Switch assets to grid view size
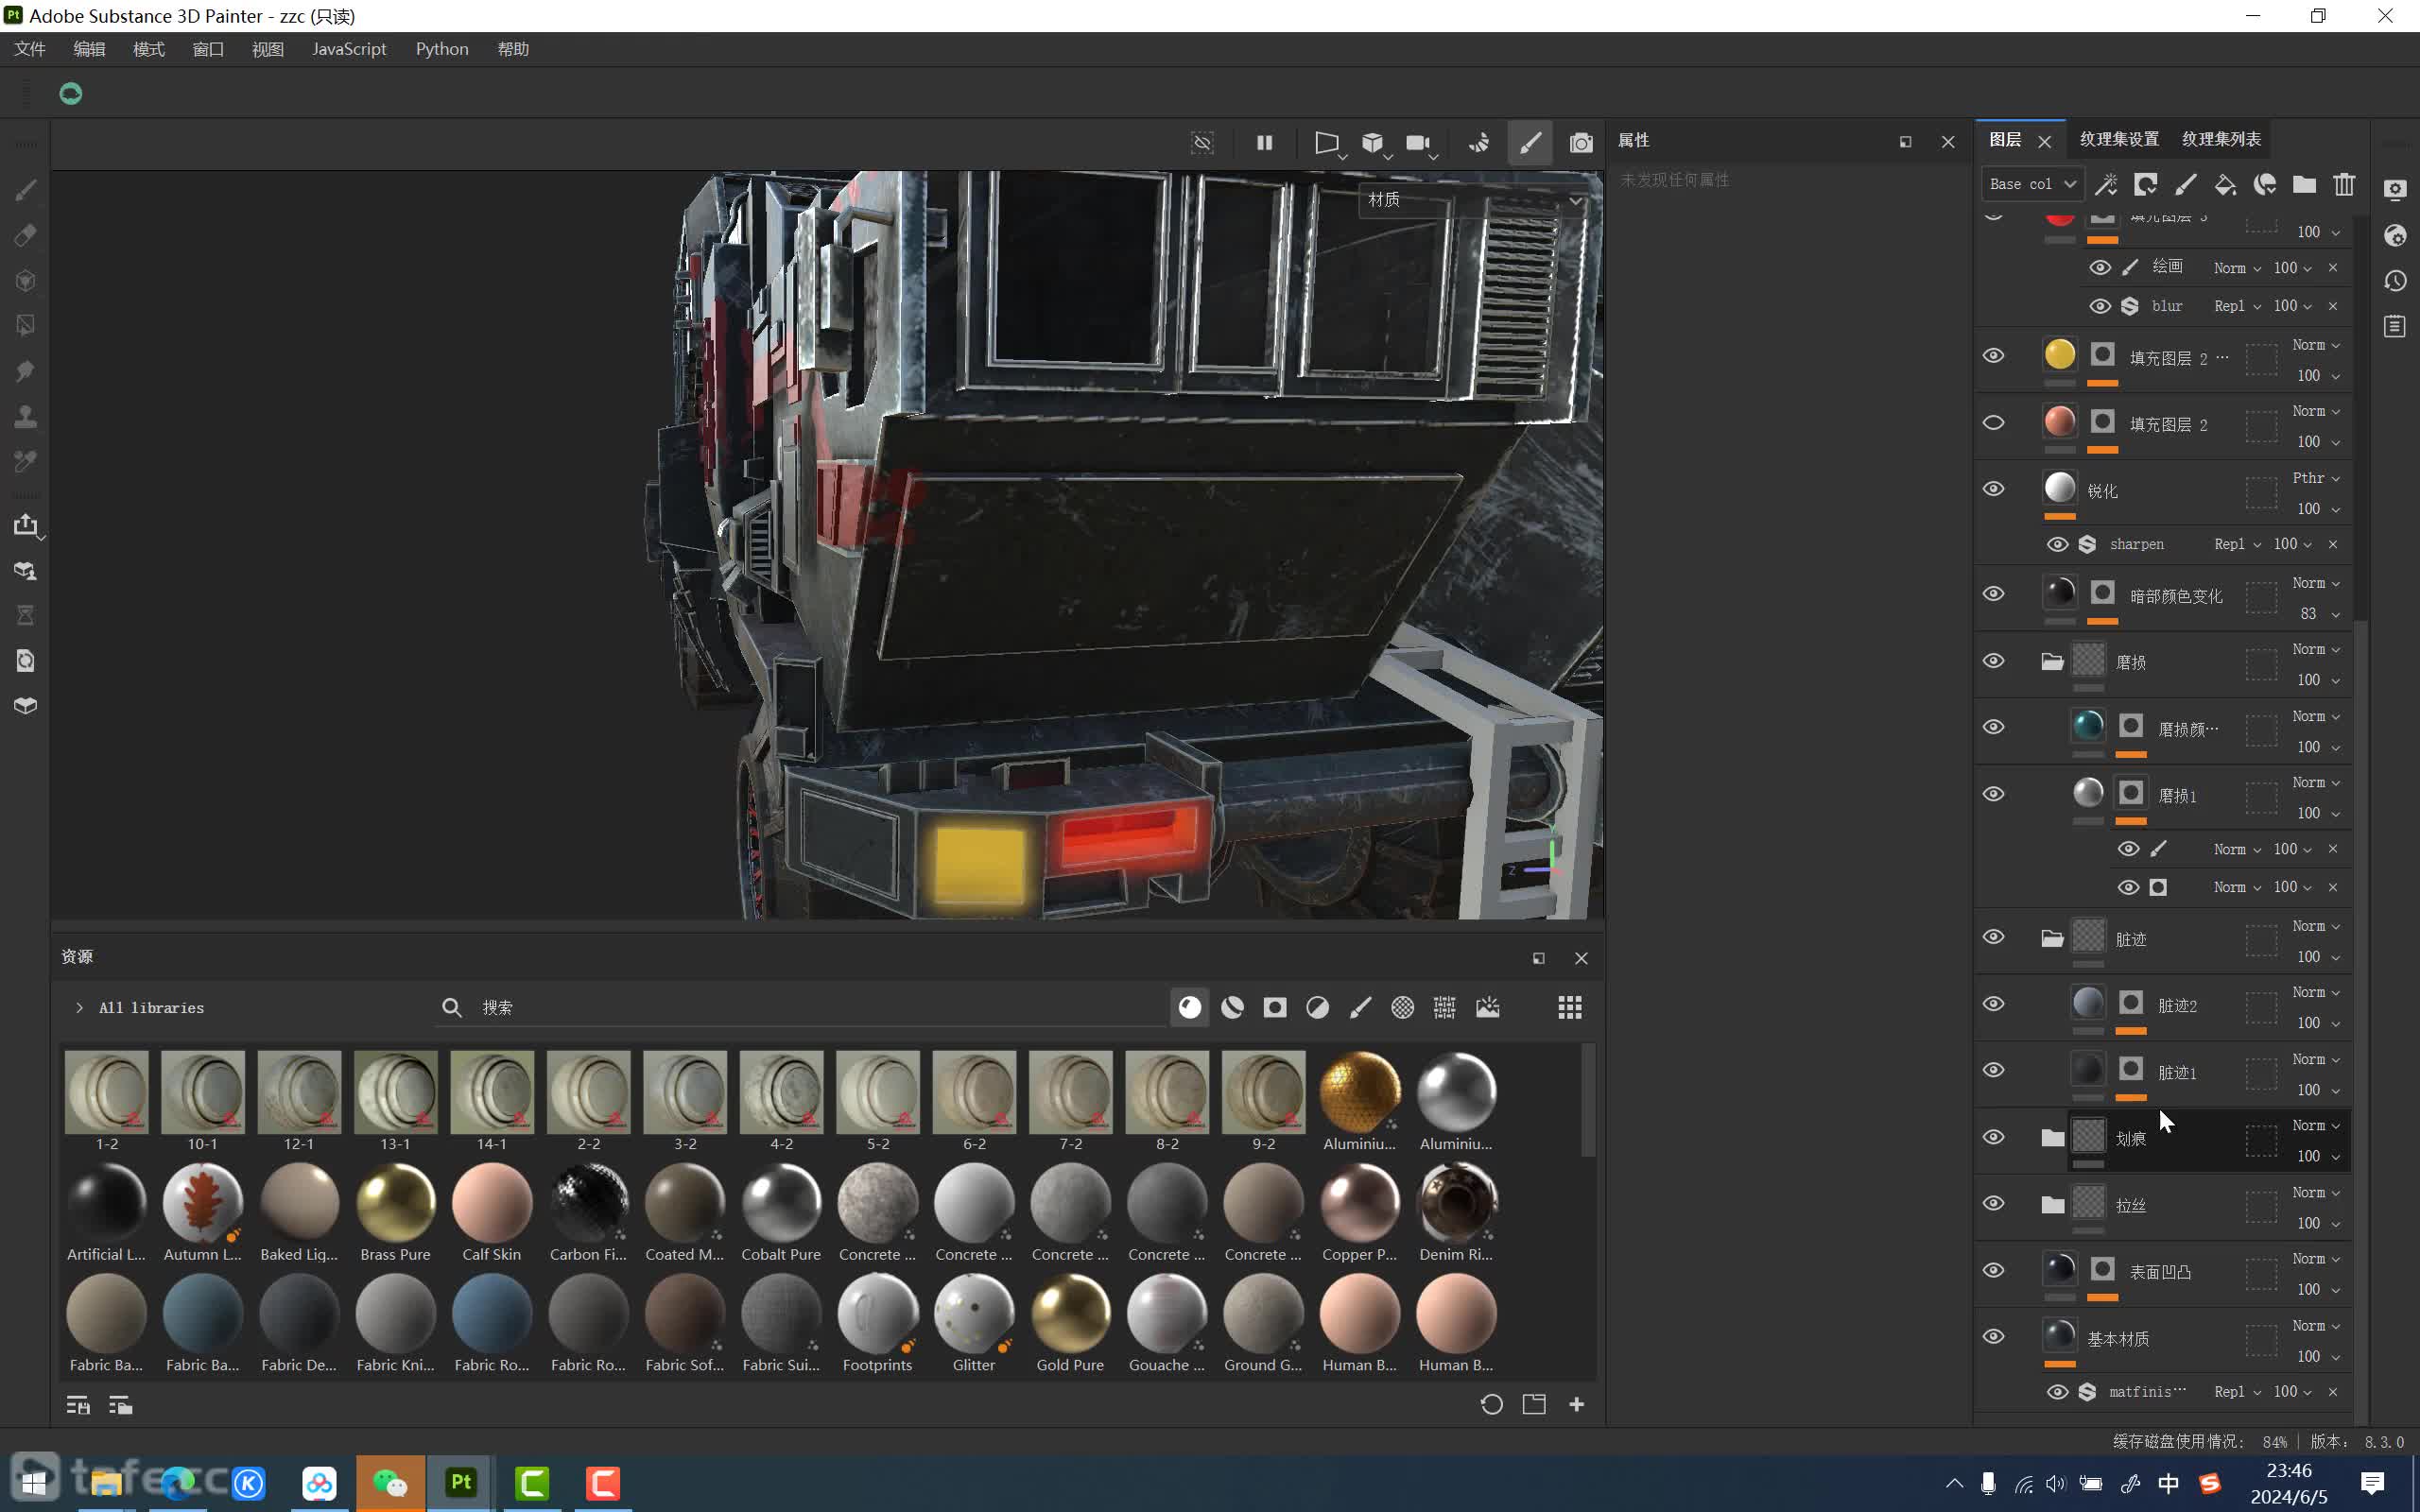 click(x=1569, y=1007)
